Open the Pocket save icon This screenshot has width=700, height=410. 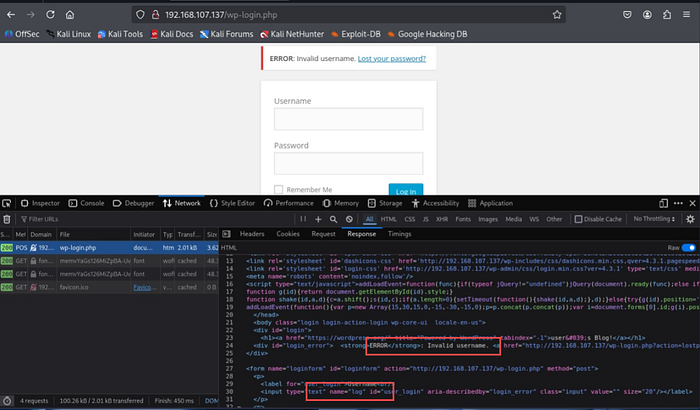(627, 15)
